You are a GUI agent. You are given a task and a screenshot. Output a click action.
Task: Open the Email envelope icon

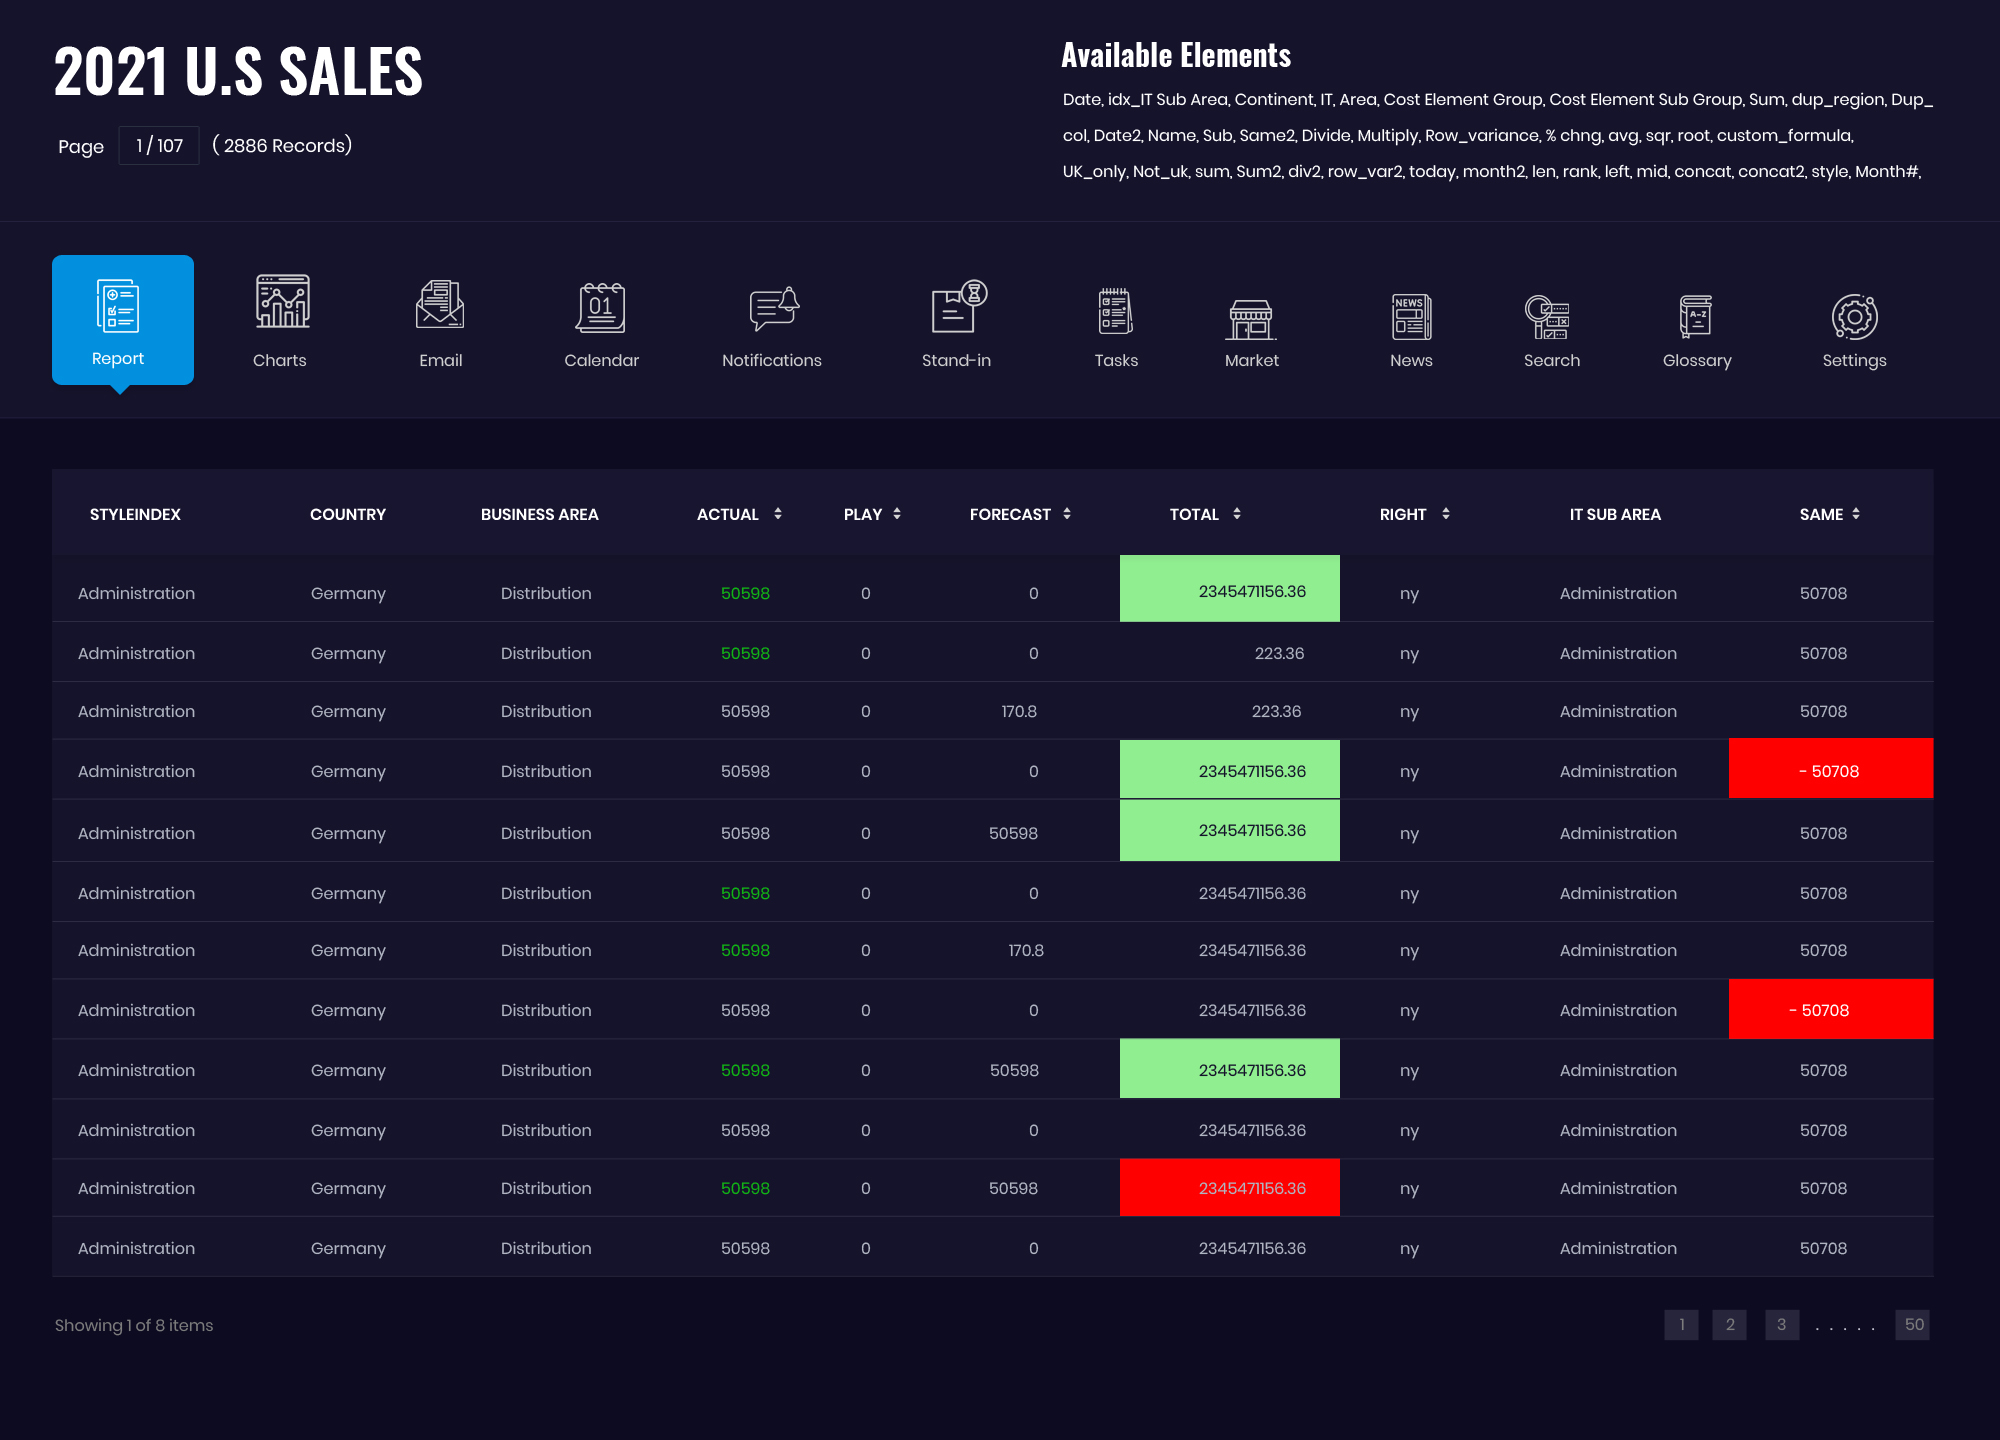(x=440, y=305)
